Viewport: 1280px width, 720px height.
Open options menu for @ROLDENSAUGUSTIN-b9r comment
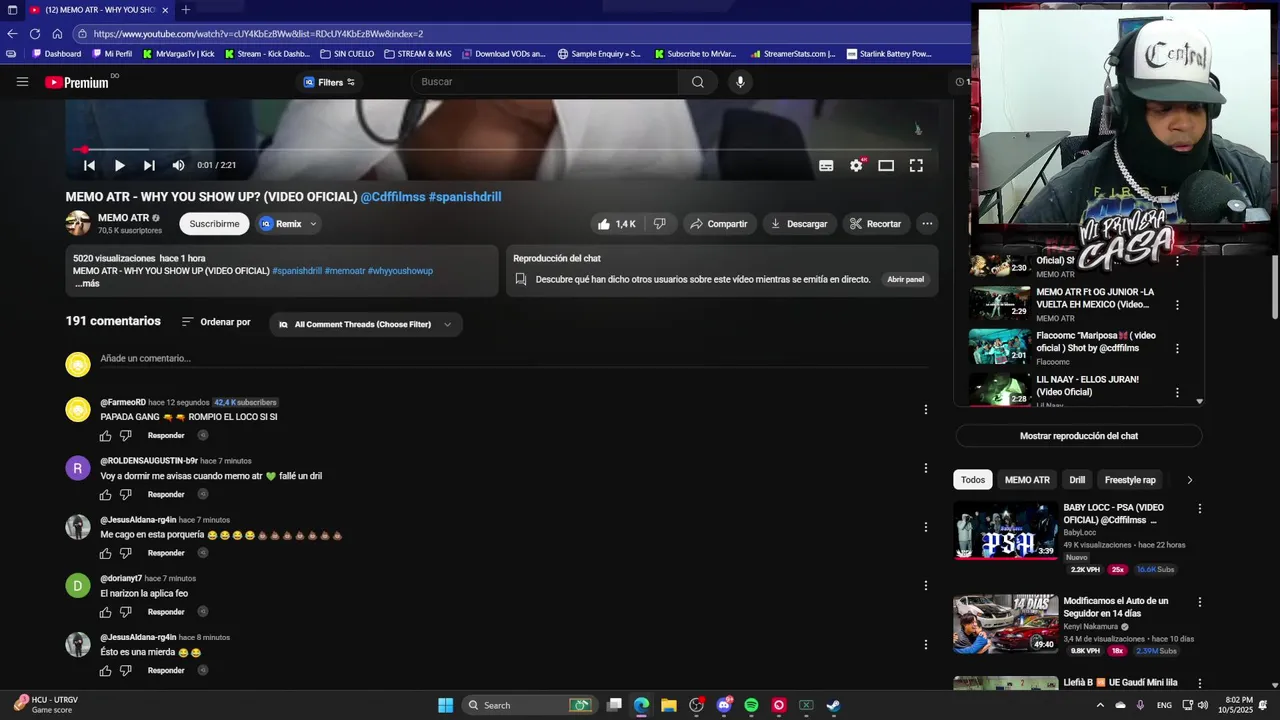[926, 468]
